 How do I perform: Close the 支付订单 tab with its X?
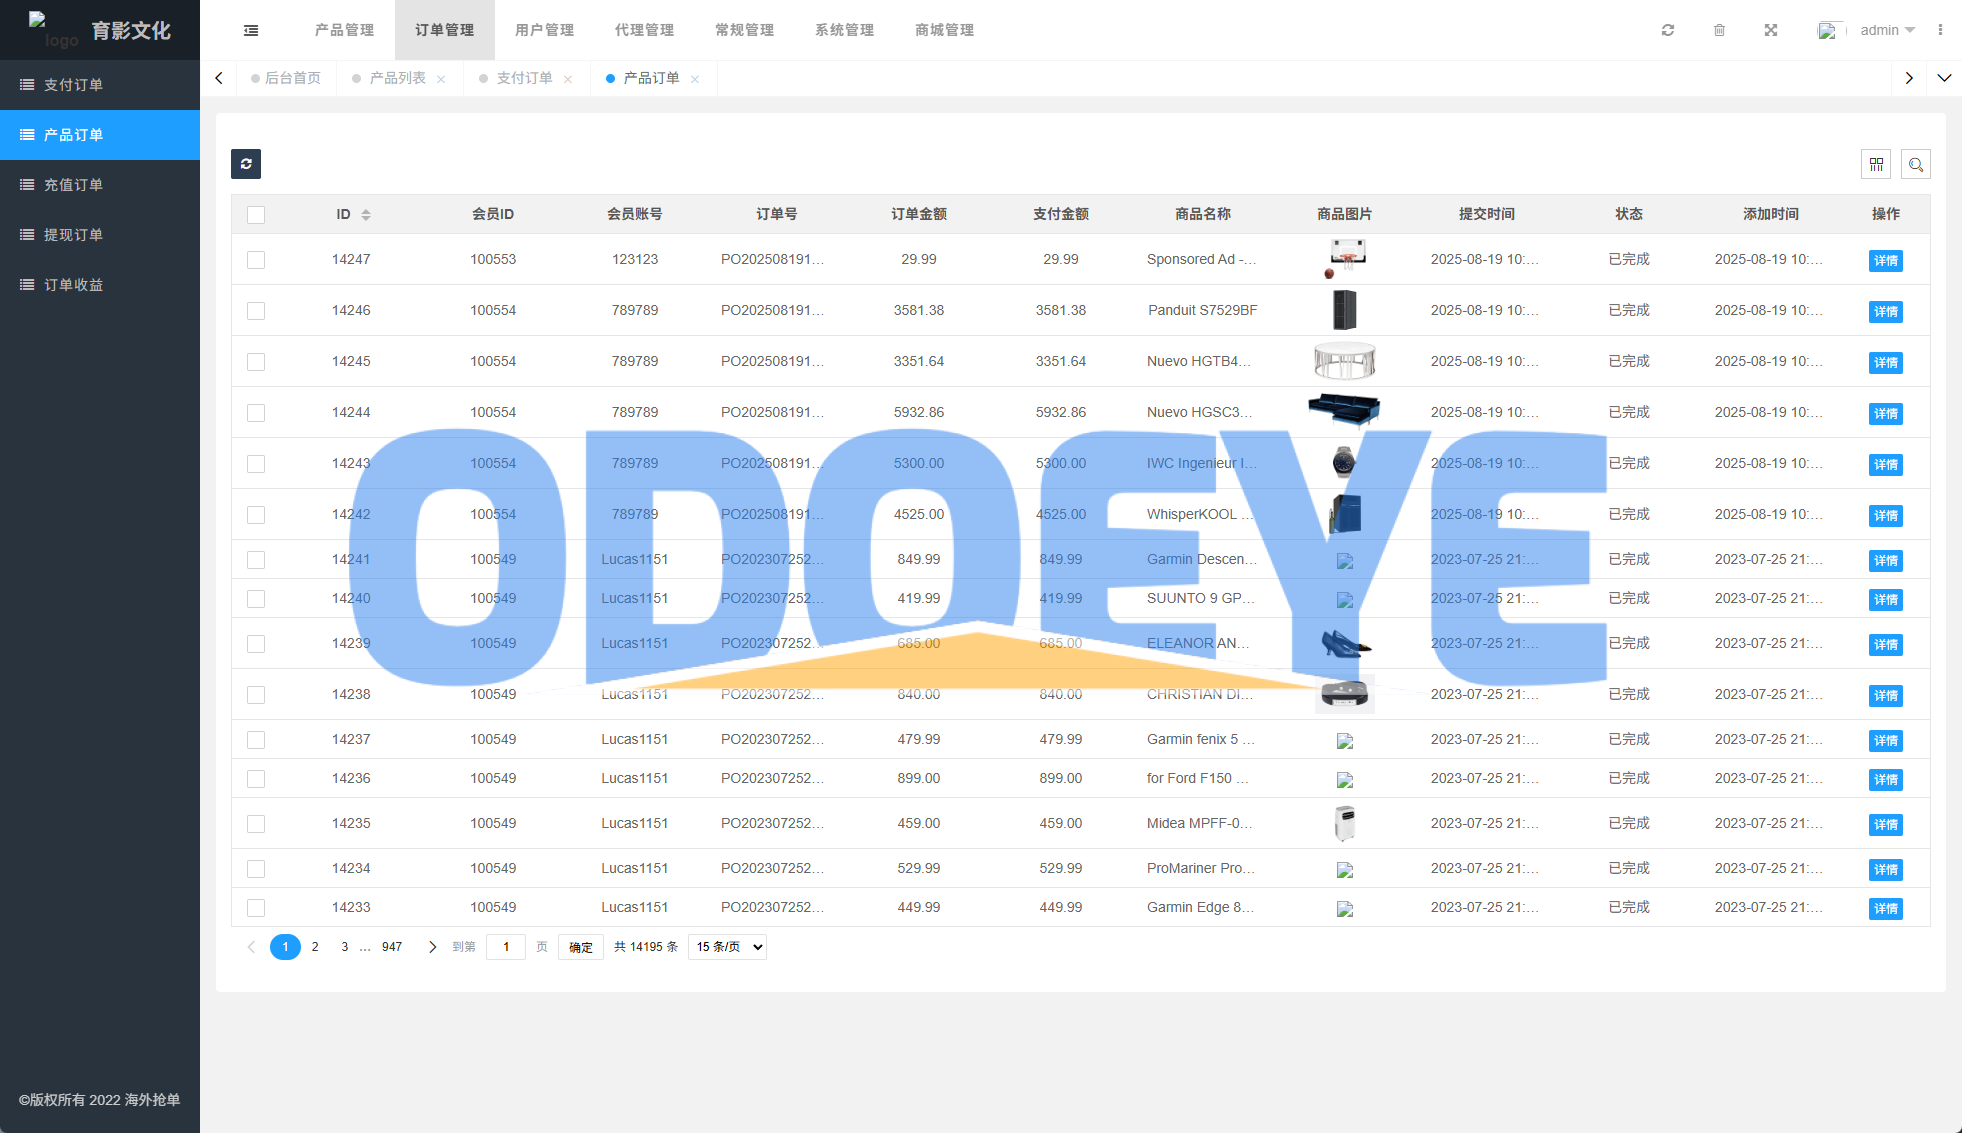tap(568, 79)
